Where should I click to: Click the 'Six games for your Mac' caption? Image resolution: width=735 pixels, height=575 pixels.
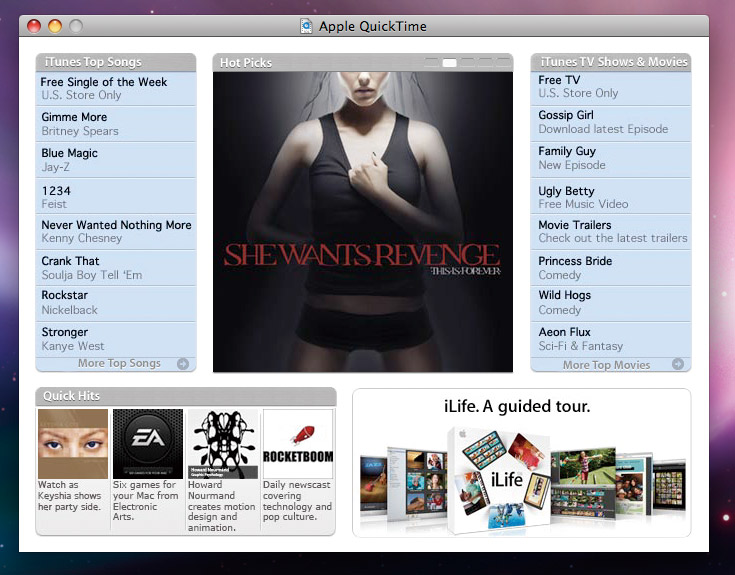pos(145,501)
